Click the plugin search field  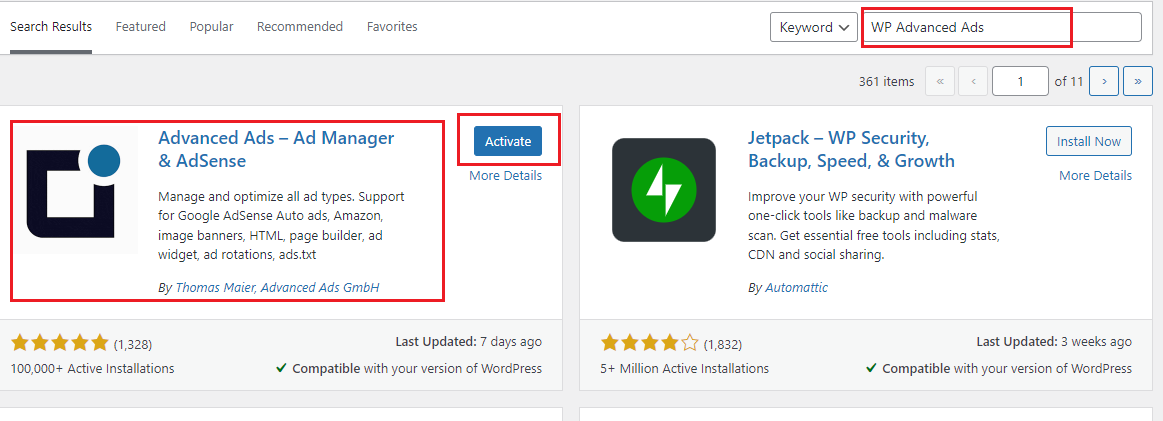click(x=1001, y=27)
